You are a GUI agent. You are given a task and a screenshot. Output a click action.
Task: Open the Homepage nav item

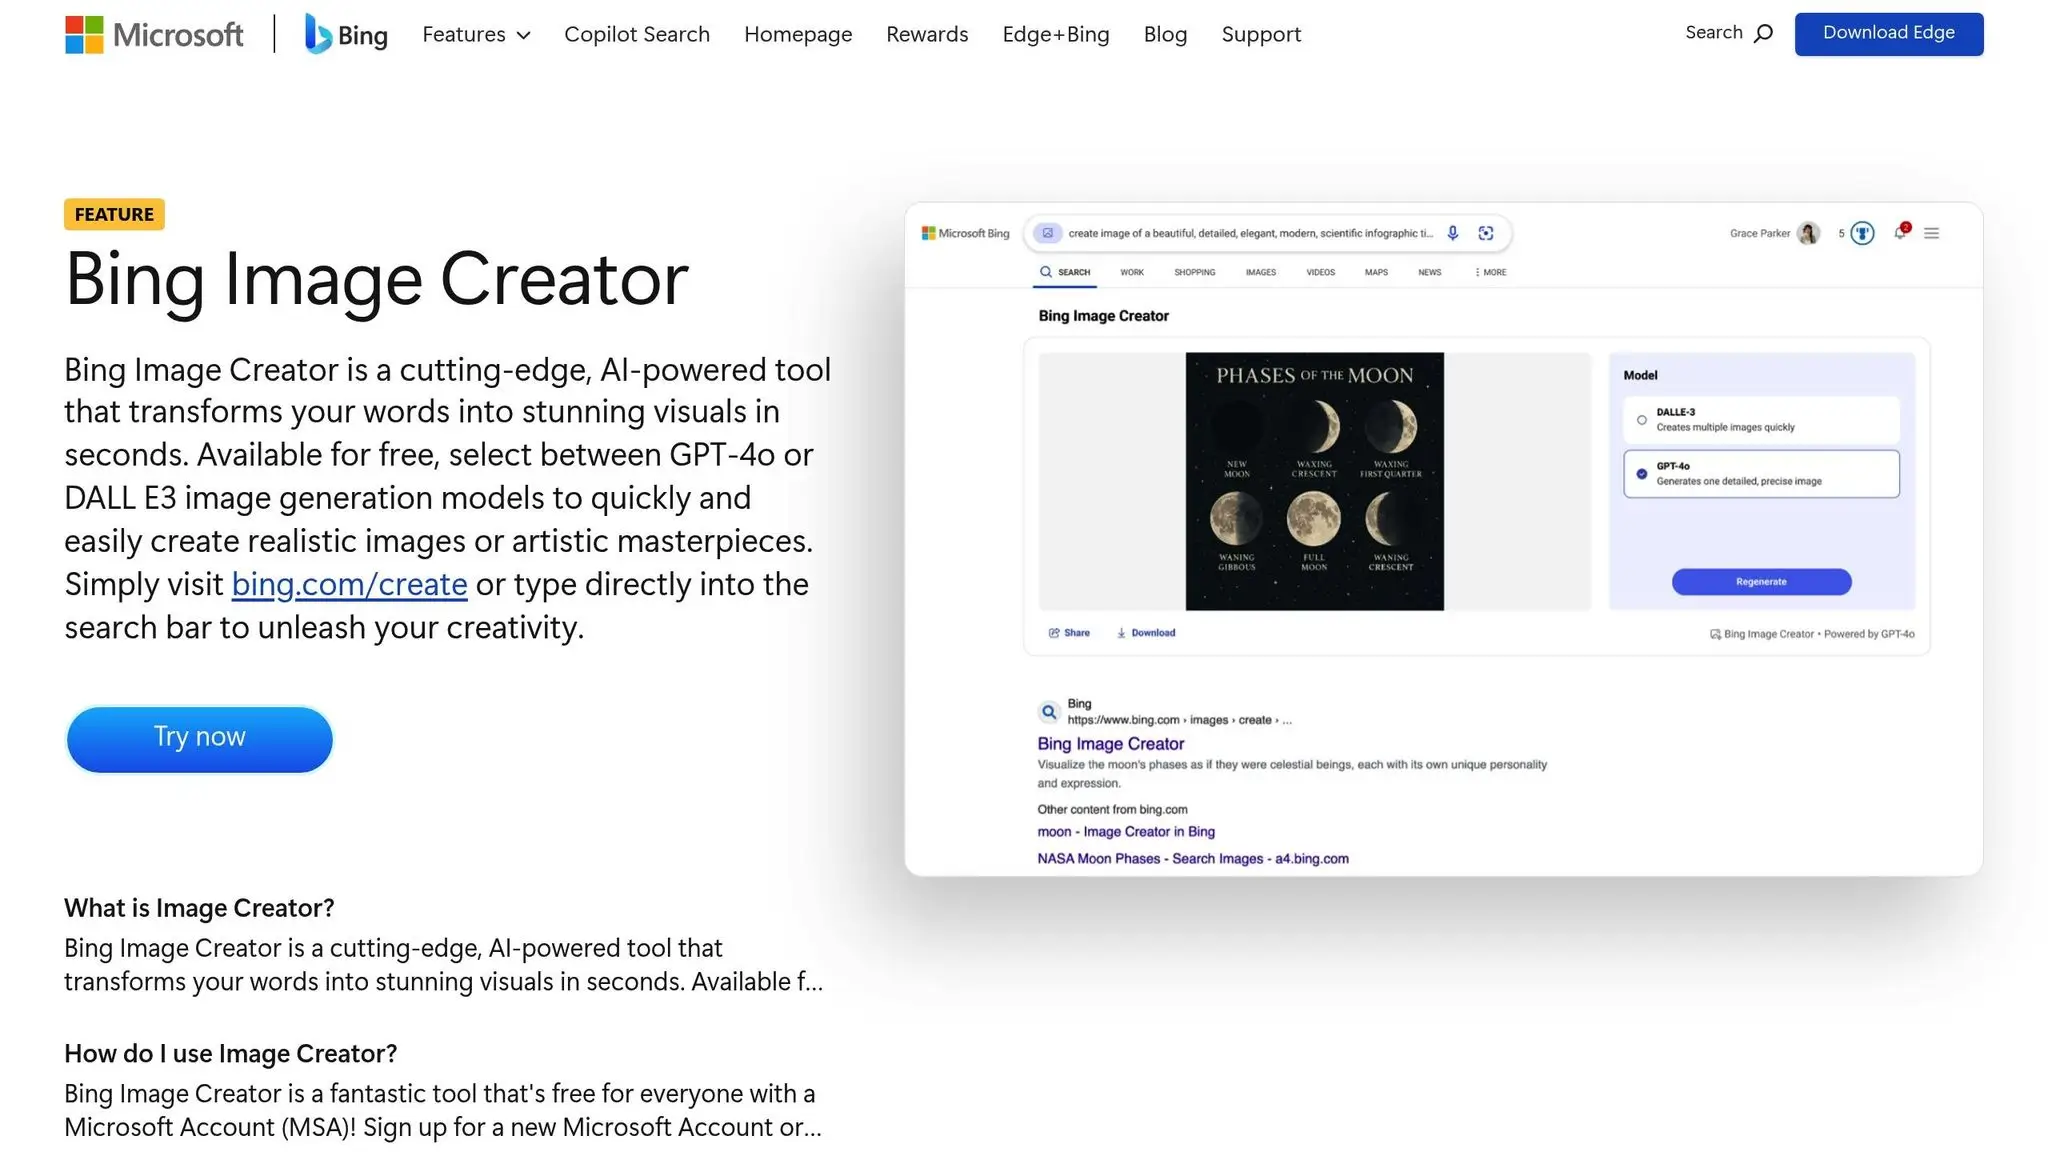click(x=798, y=34)
